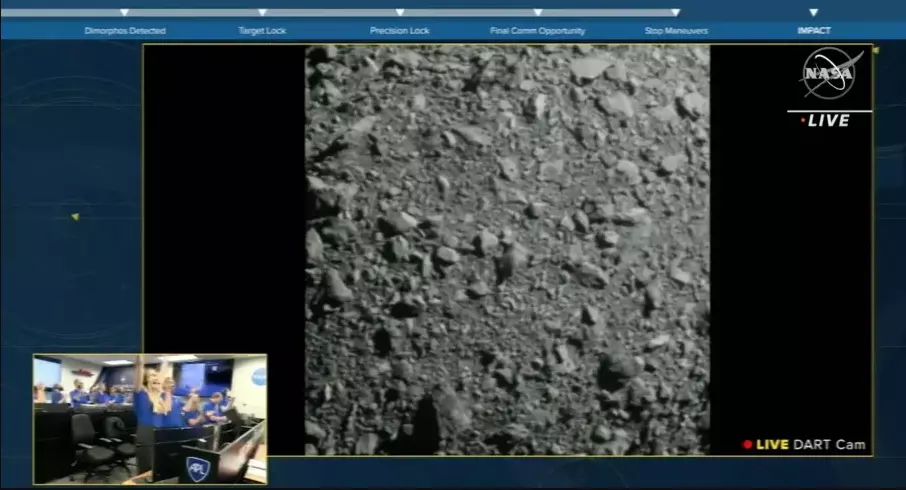The height and width of the screenshot is (490, 906).
Task: Click the Final Comm Opportunity label
Action: (x=538, y=31)
